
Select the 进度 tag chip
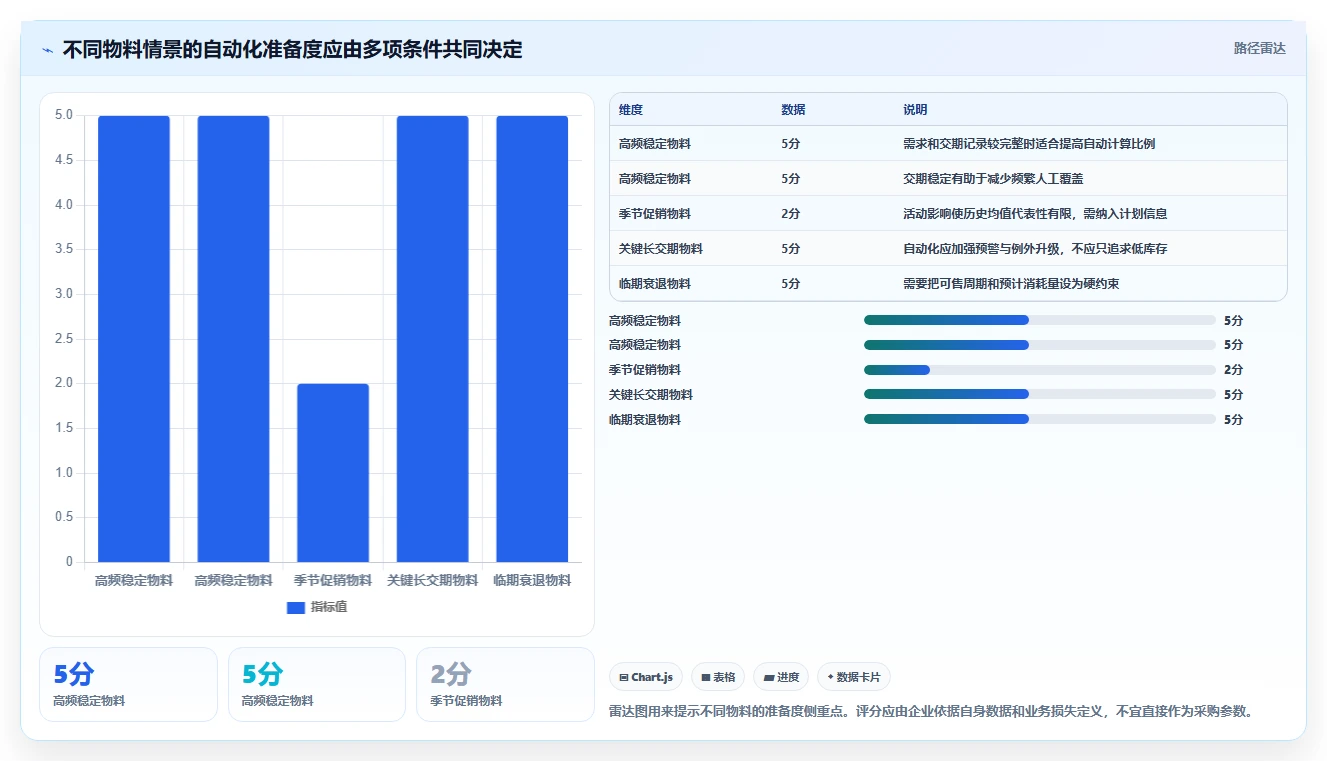pyautogui.click(x=781, y=677)
